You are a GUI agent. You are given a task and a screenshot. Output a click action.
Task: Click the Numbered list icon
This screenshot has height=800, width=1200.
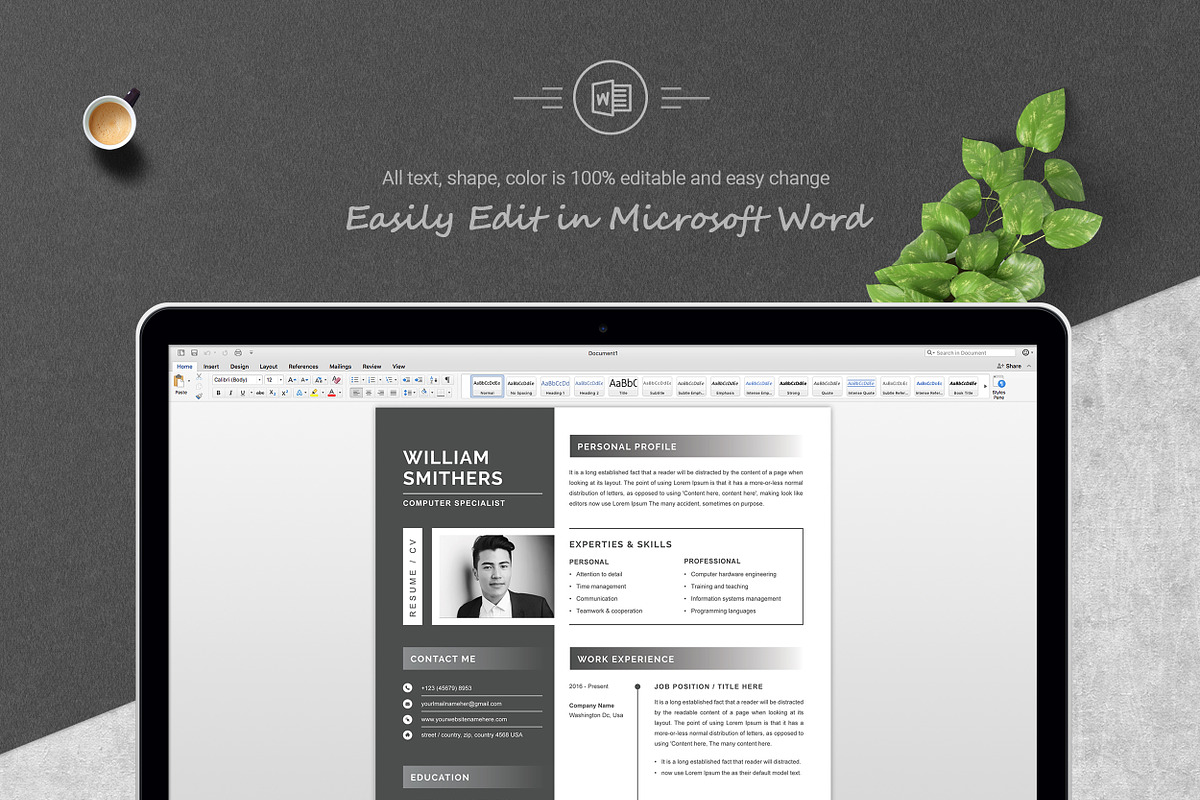372,380
